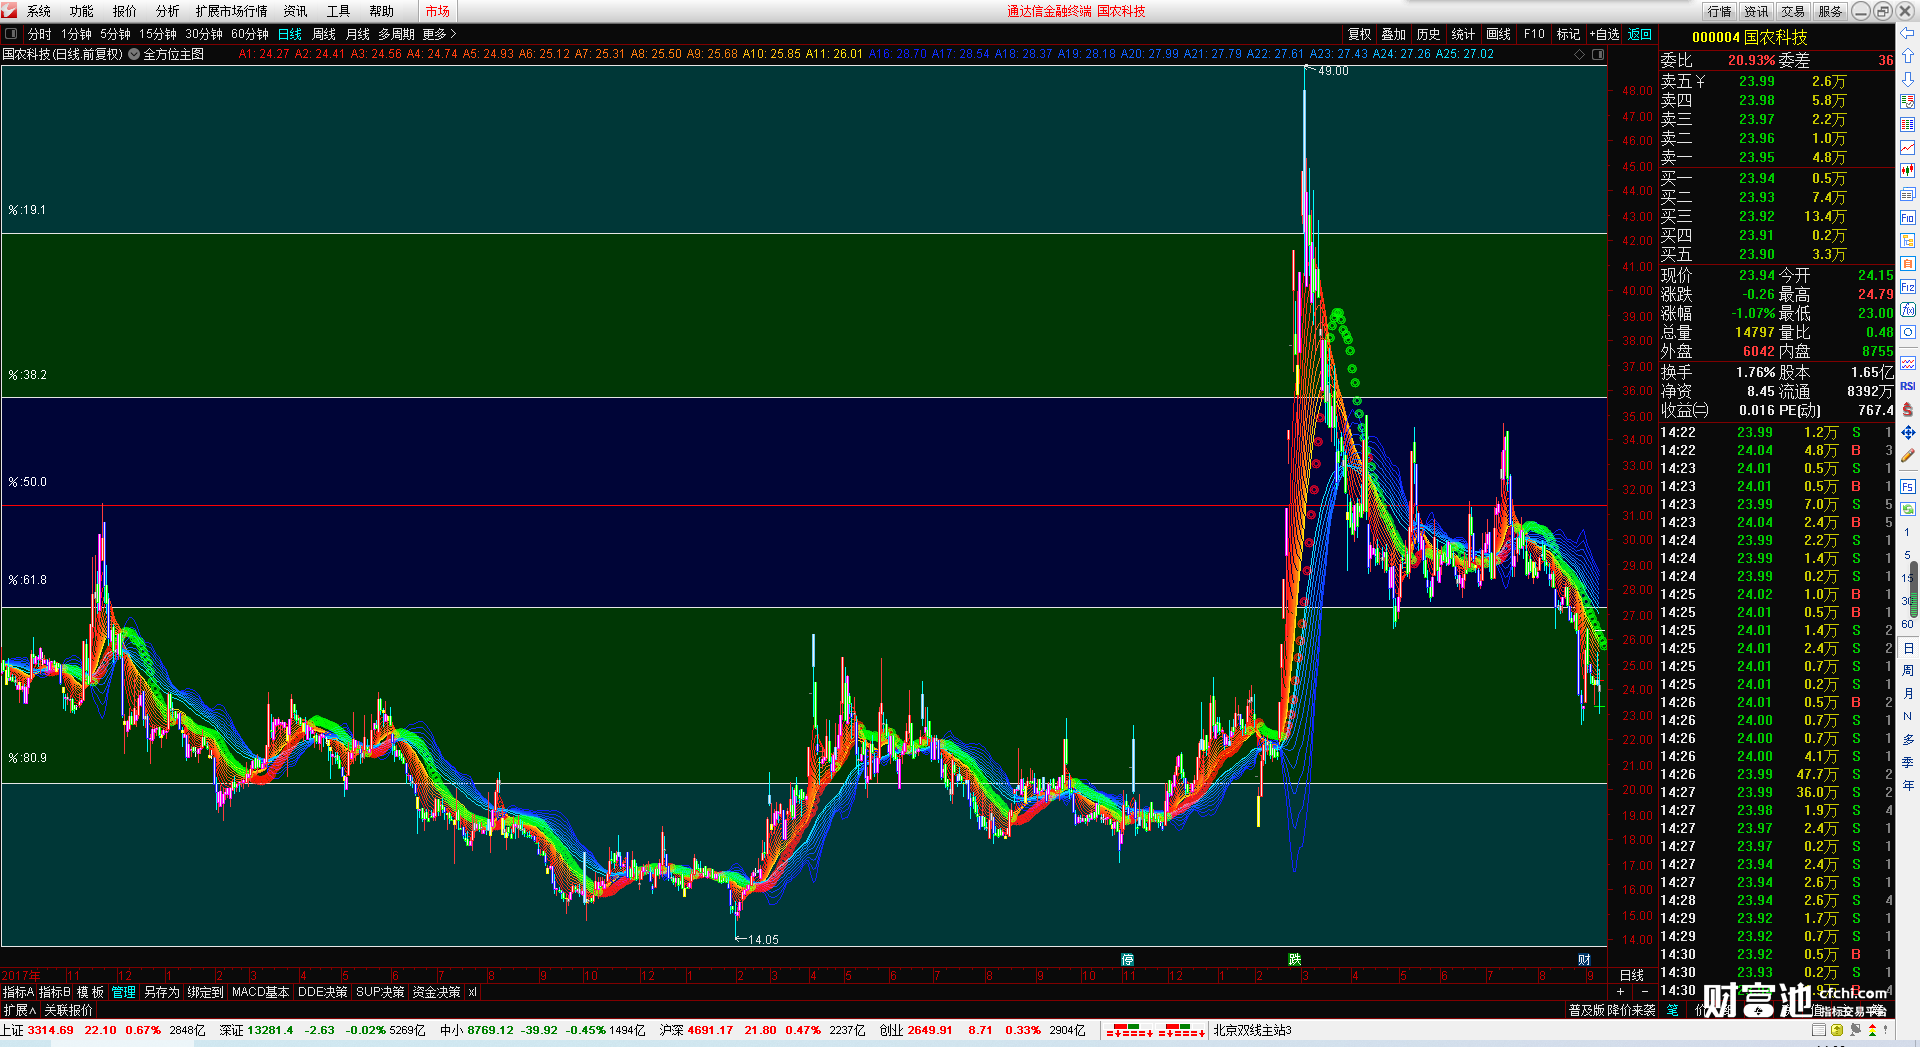Select the 资金决策 indicator tab
1920x1047 pixels.
pyautogui.click(x=436, y=992)
